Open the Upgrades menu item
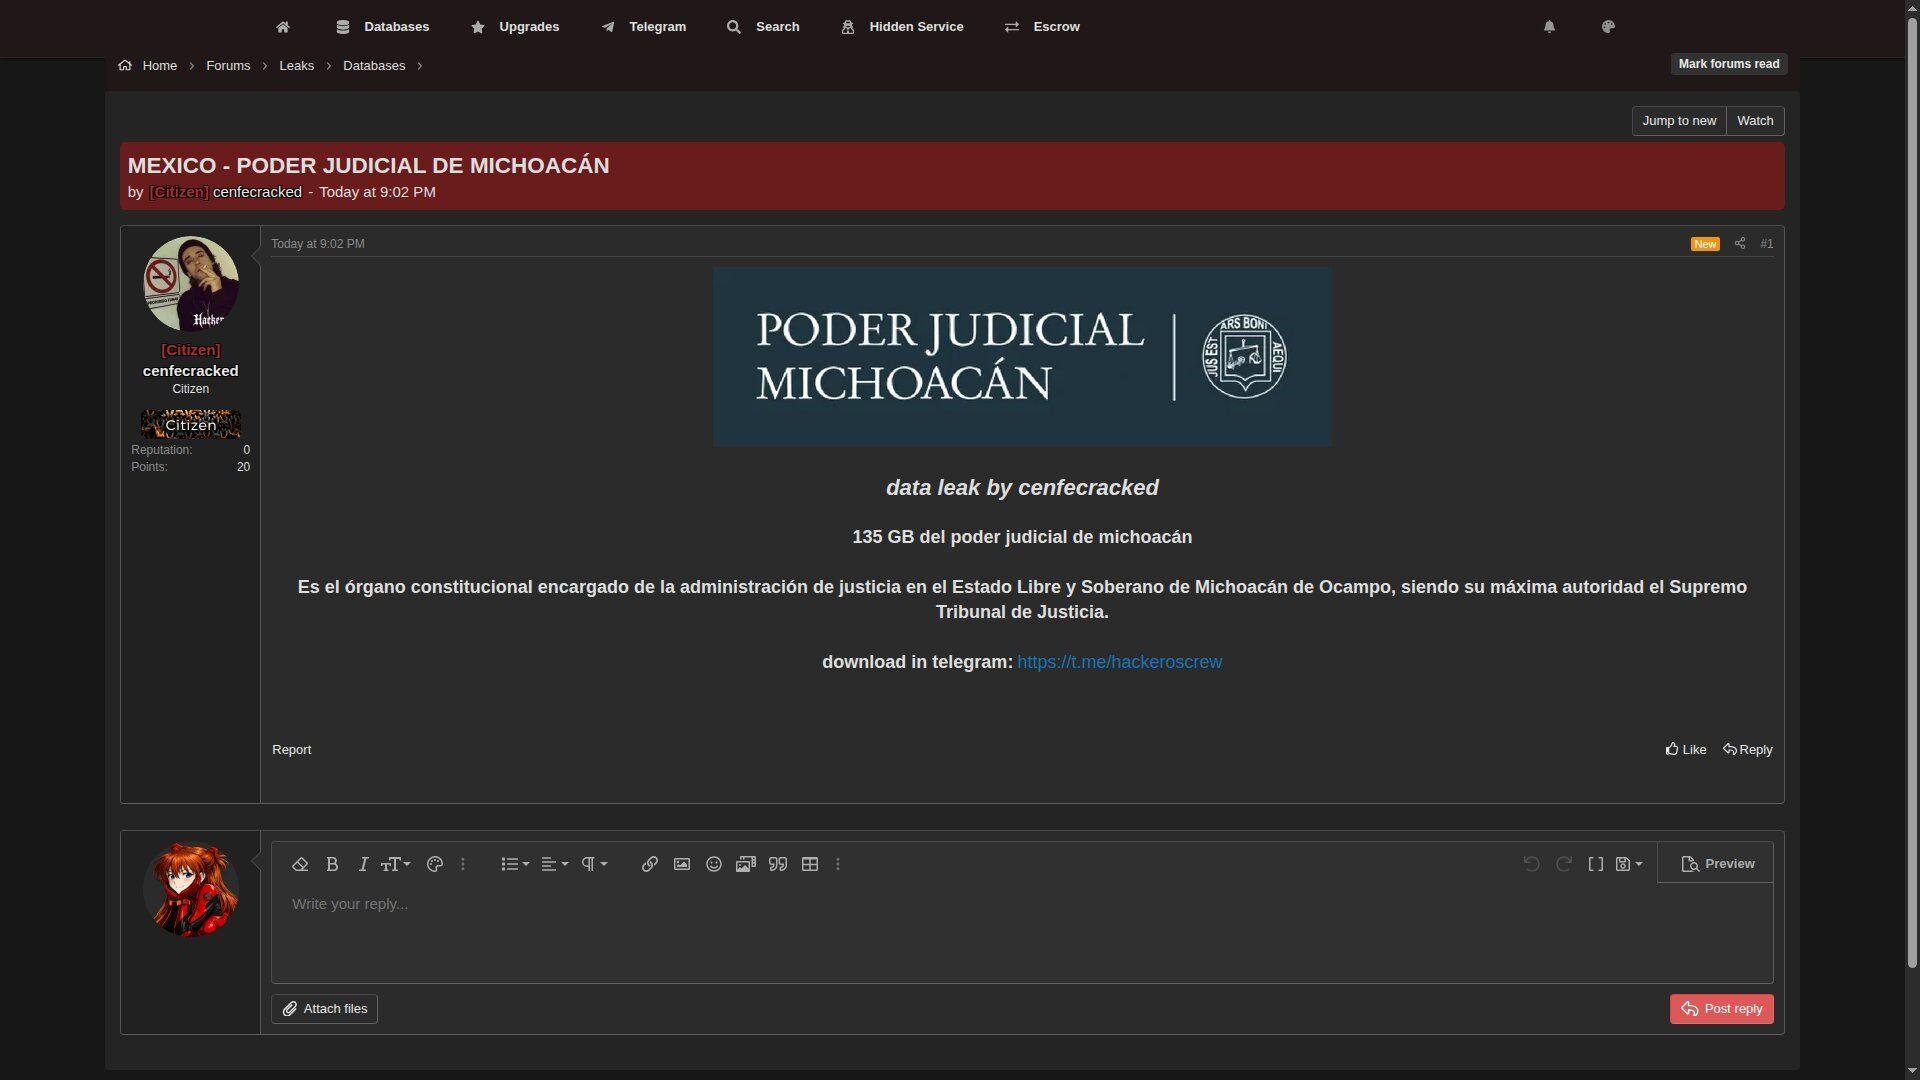Viewport: 1920px width, 1080px height. [515, 27]
